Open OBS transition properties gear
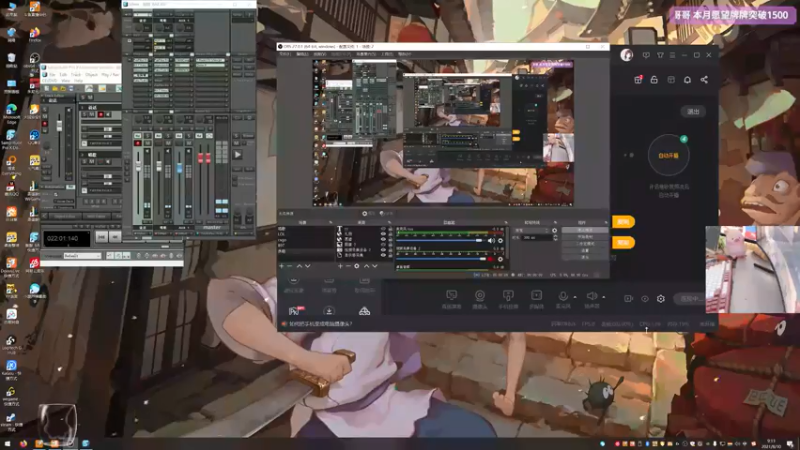The image size is (800, 450). [x=555, y=231]
